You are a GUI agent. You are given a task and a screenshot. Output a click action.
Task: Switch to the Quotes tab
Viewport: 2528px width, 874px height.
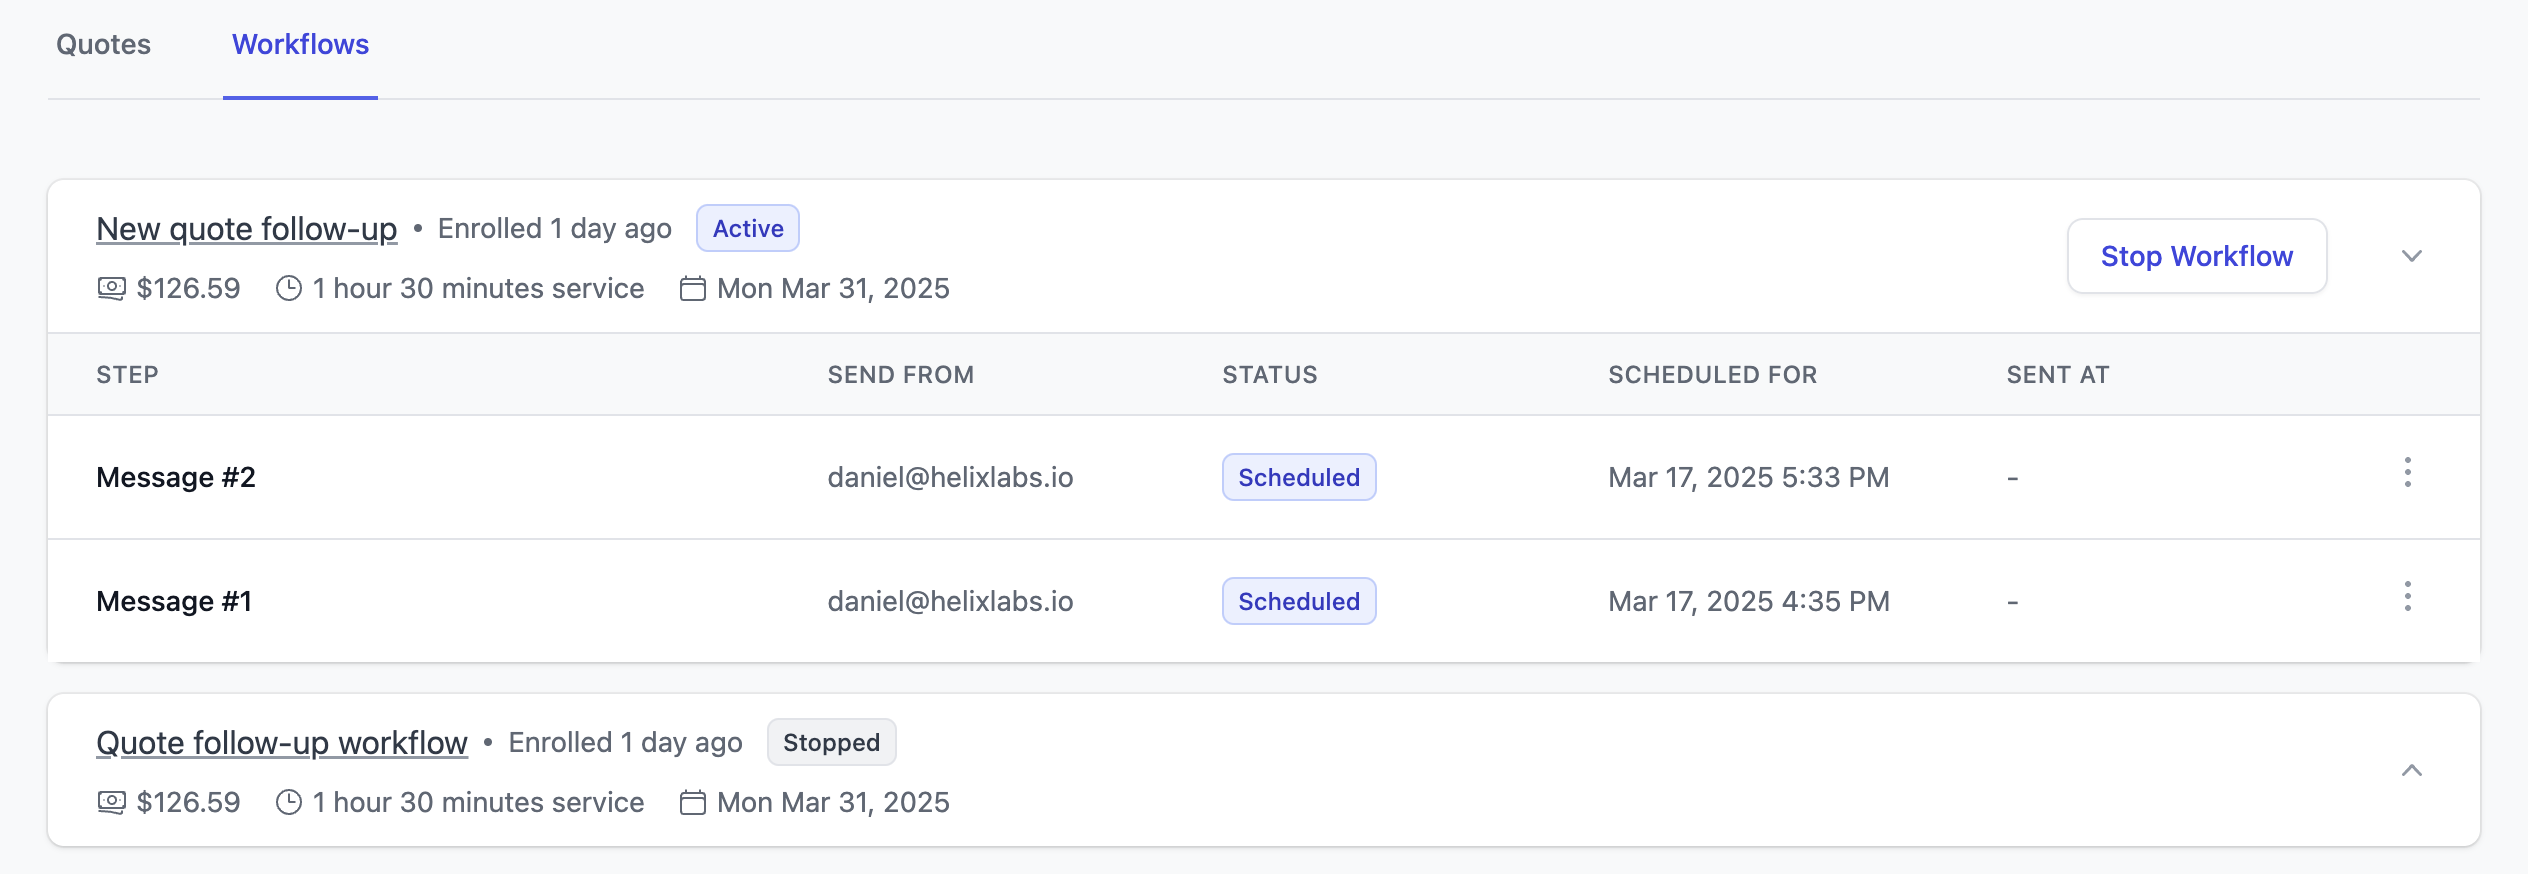point(103,44)
